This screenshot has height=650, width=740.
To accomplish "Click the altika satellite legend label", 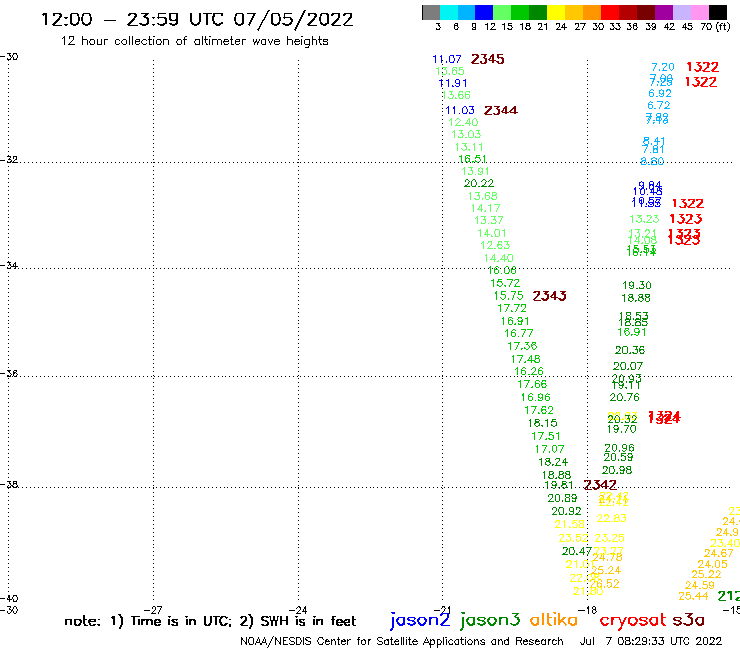I will pos(554,619).
